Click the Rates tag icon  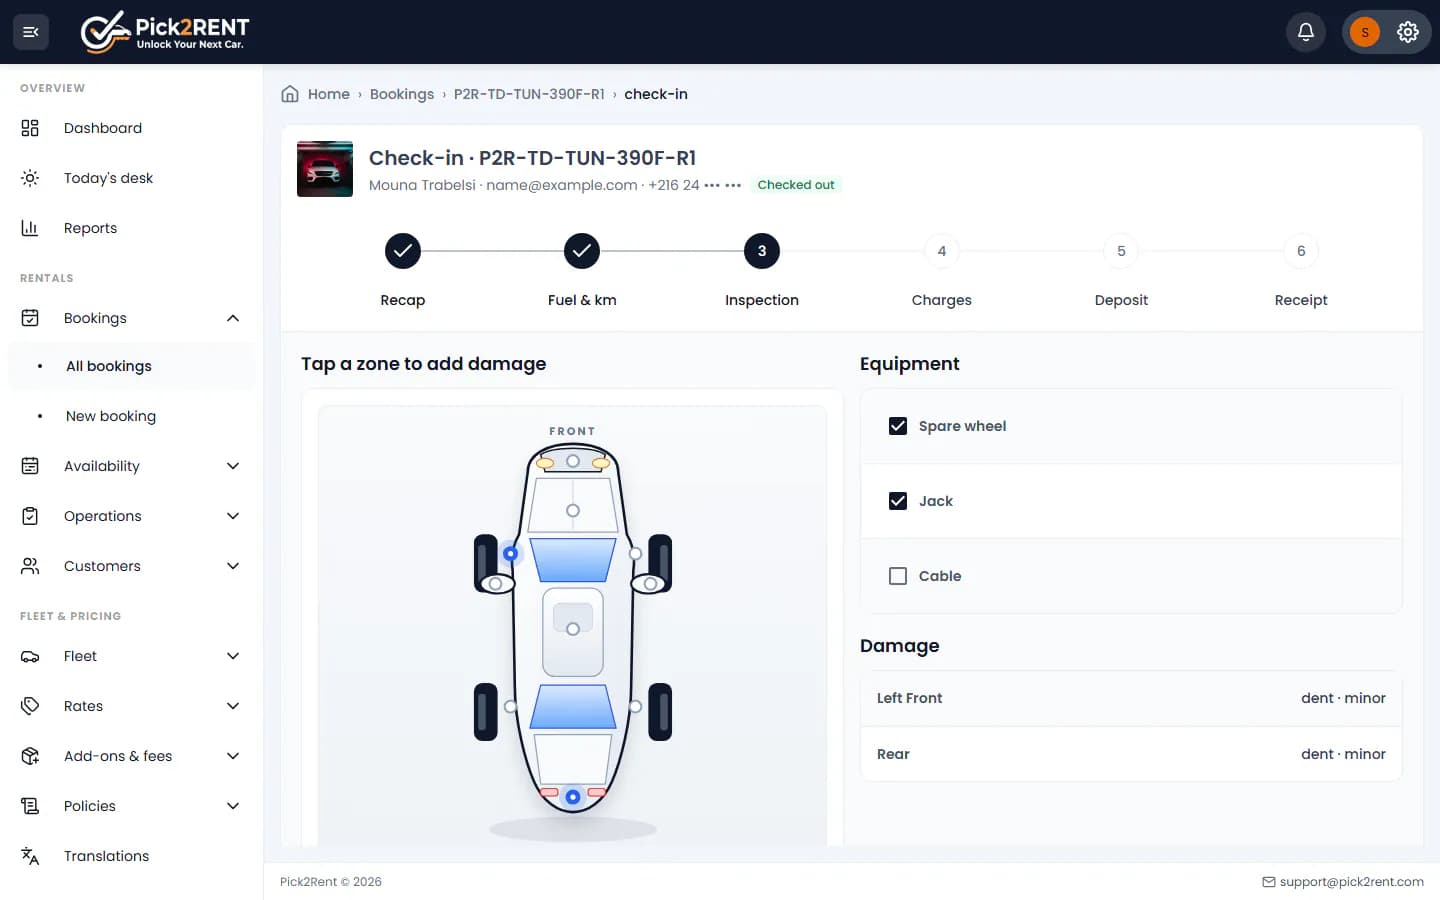pos(30,706)
